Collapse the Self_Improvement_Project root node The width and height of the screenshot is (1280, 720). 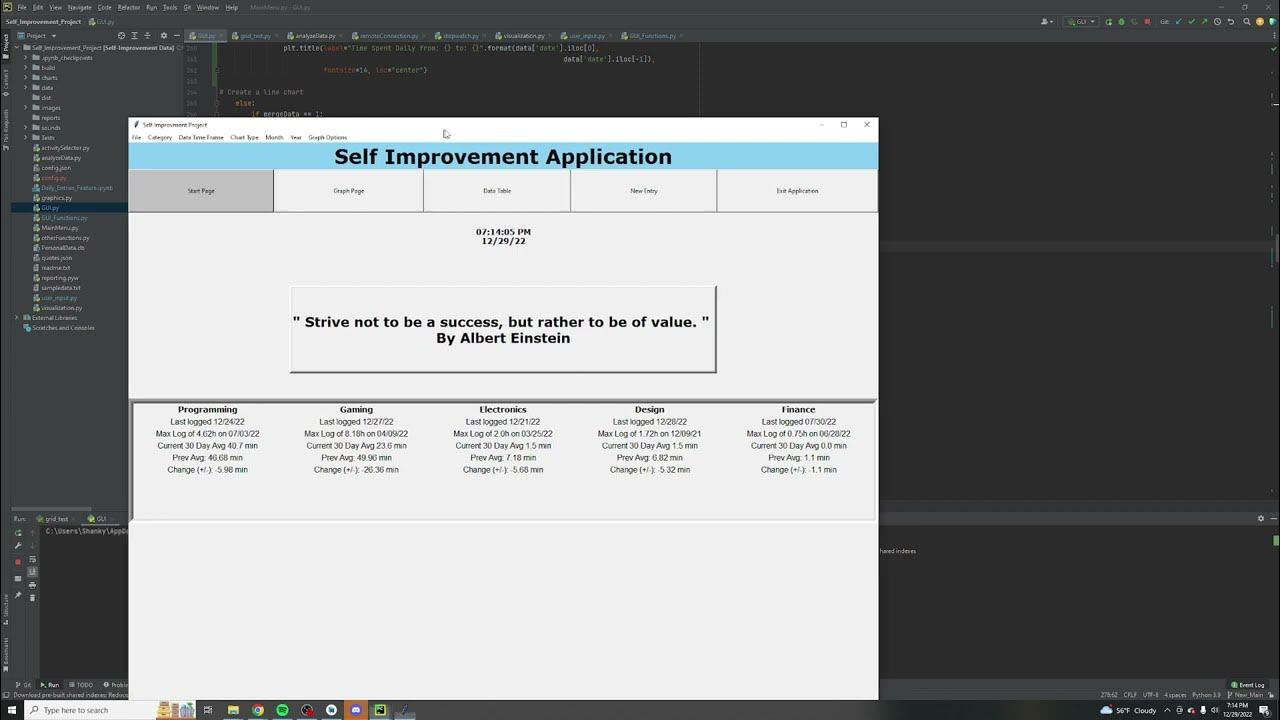[17, 48]
